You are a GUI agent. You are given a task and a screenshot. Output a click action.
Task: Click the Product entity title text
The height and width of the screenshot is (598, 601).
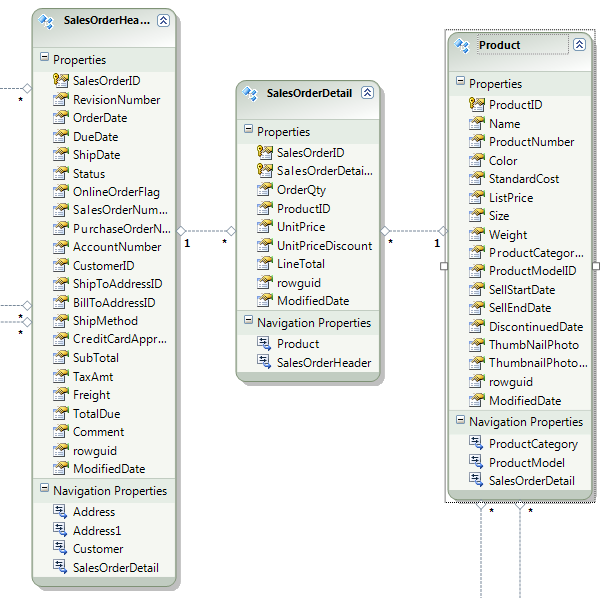click(x=499, y=45)
